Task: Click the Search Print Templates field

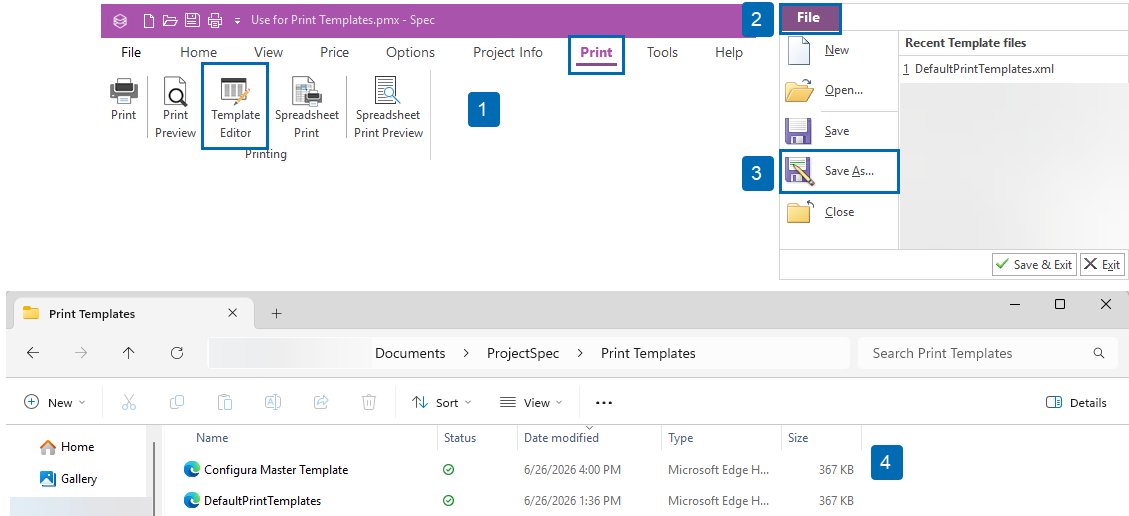Action: pyautogui.click(x=986, y=353)
